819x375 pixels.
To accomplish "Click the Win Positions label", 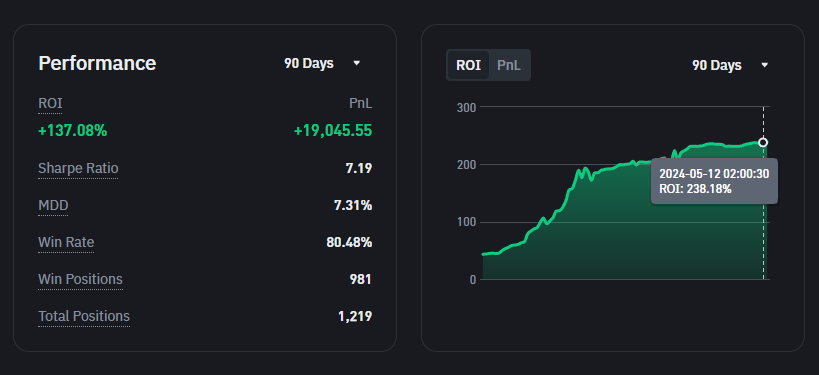I will pos(80,279).
